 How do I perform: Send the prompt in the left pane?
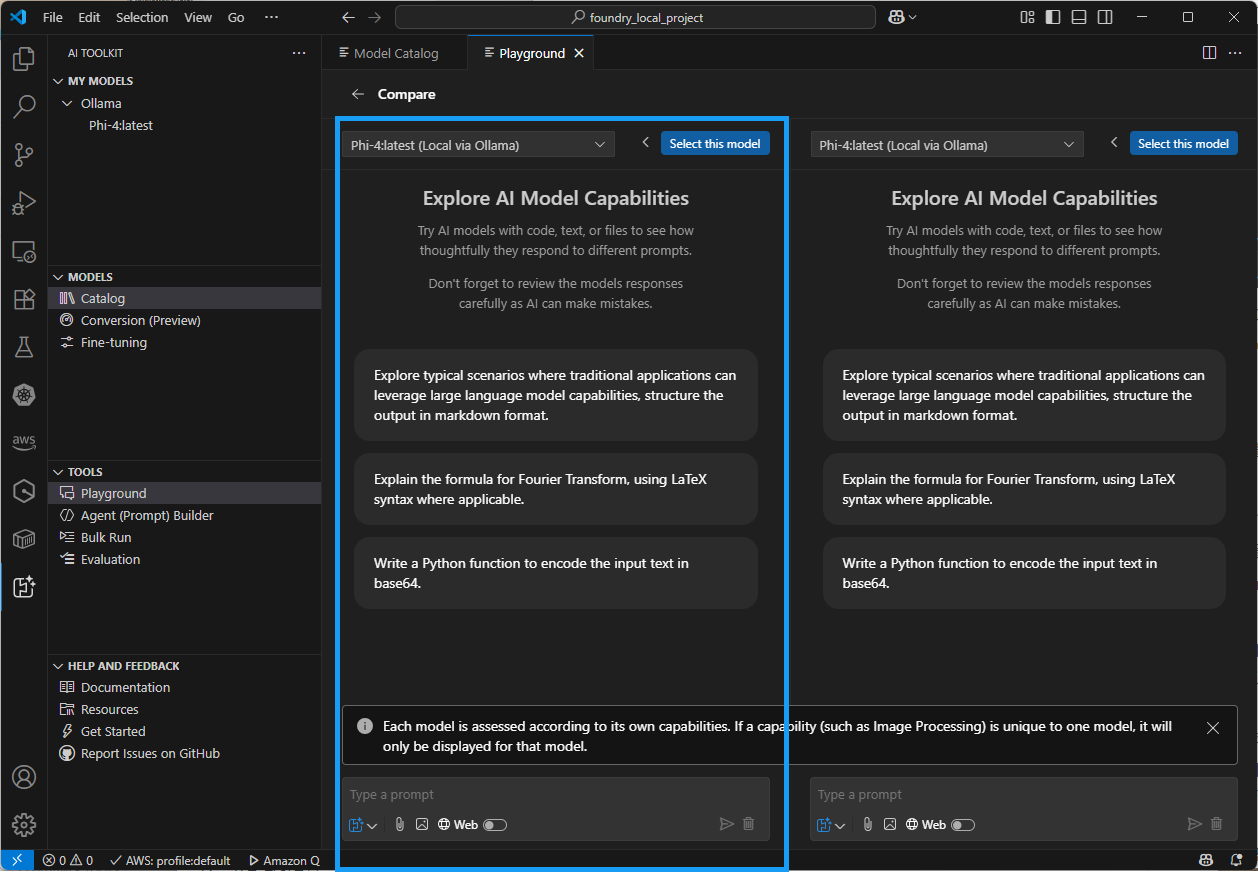click(727, 824)
